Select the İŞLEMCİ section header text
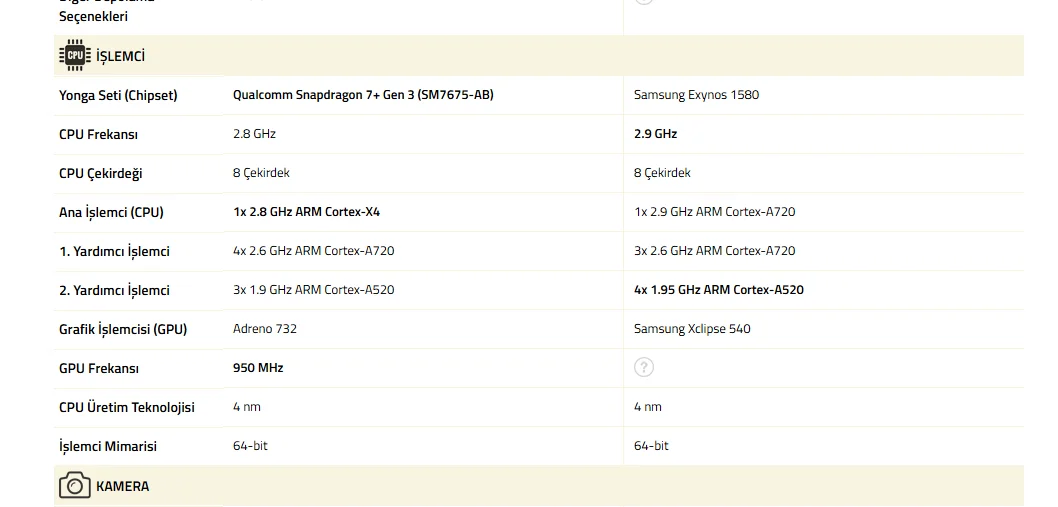The image size is (1058, 507). [120, 56]
